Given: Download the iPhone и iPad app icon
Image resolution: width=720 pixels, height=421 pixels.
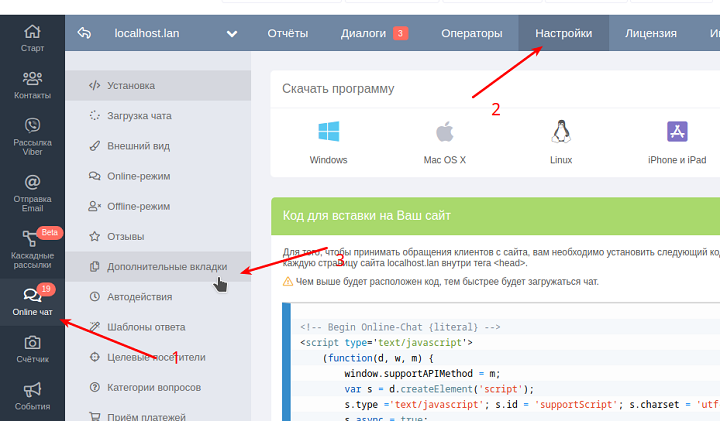Looking at the screenshot, I should coord(677,131).
